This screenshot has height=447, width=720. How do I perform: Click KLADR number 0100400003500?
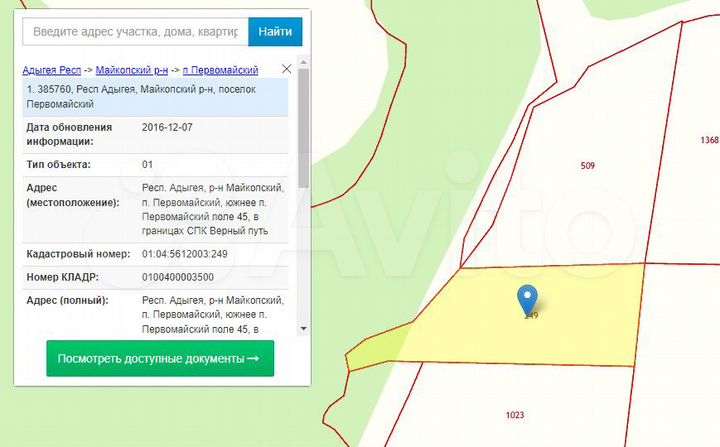coord(178,277)
